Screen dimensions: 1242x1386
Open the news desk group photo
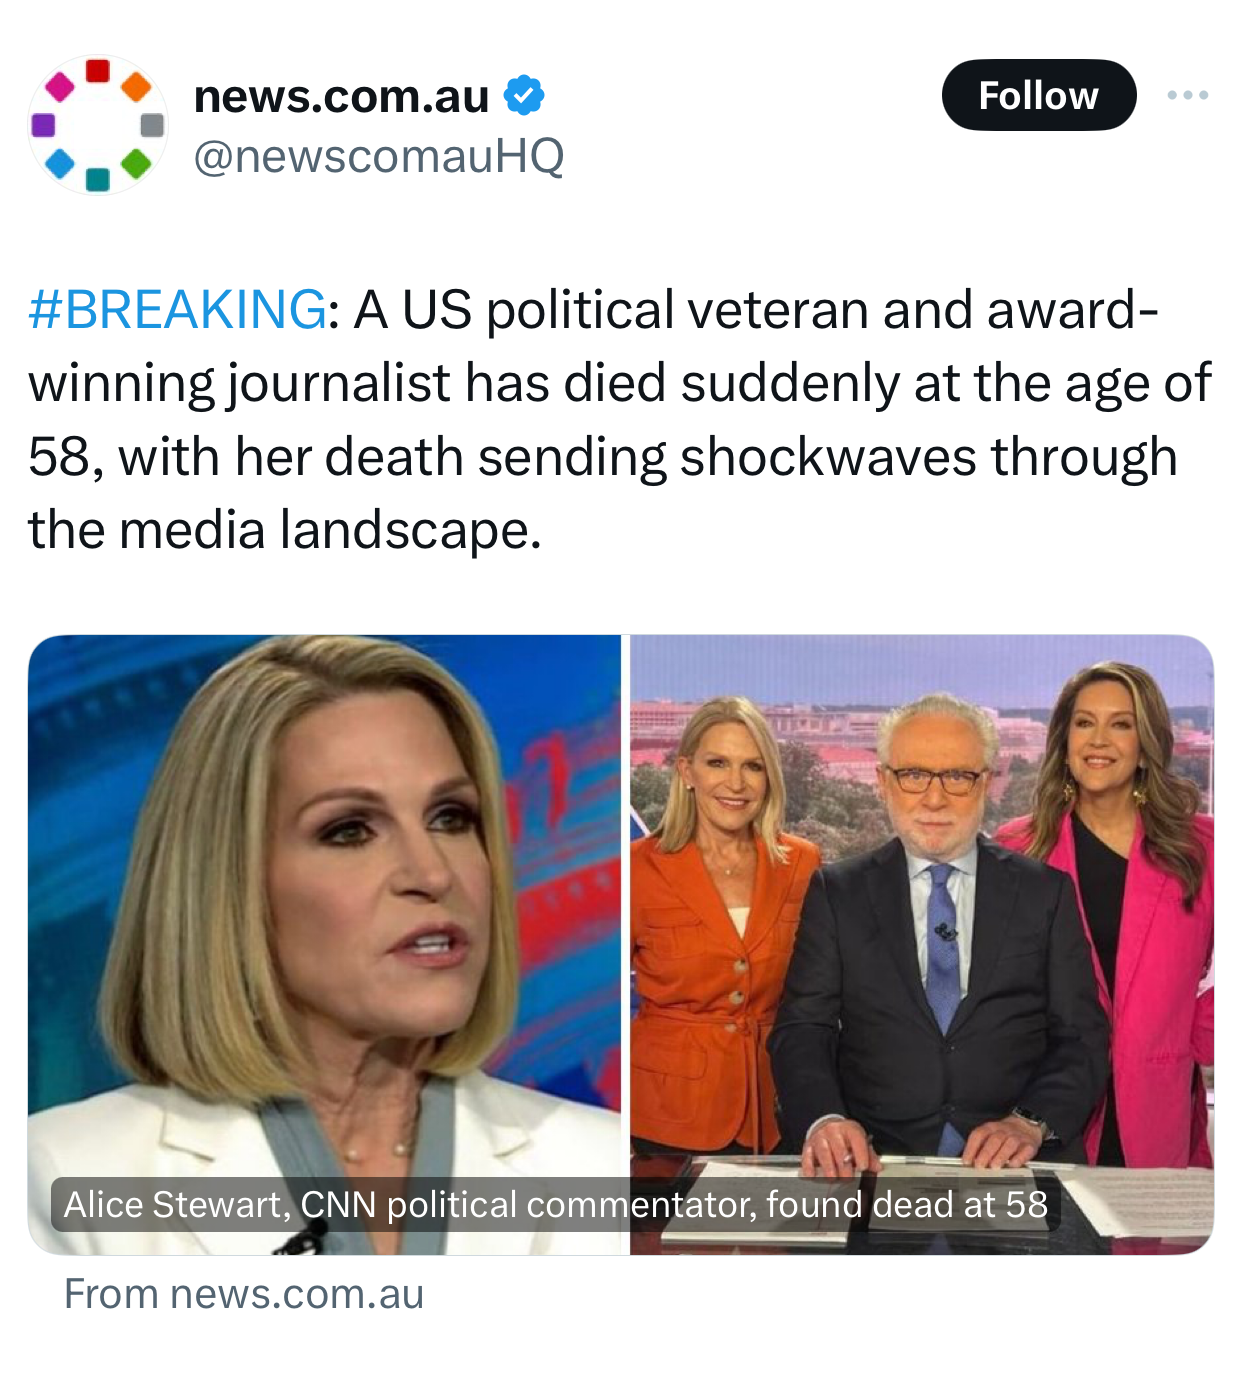click(x=921, y=944)
